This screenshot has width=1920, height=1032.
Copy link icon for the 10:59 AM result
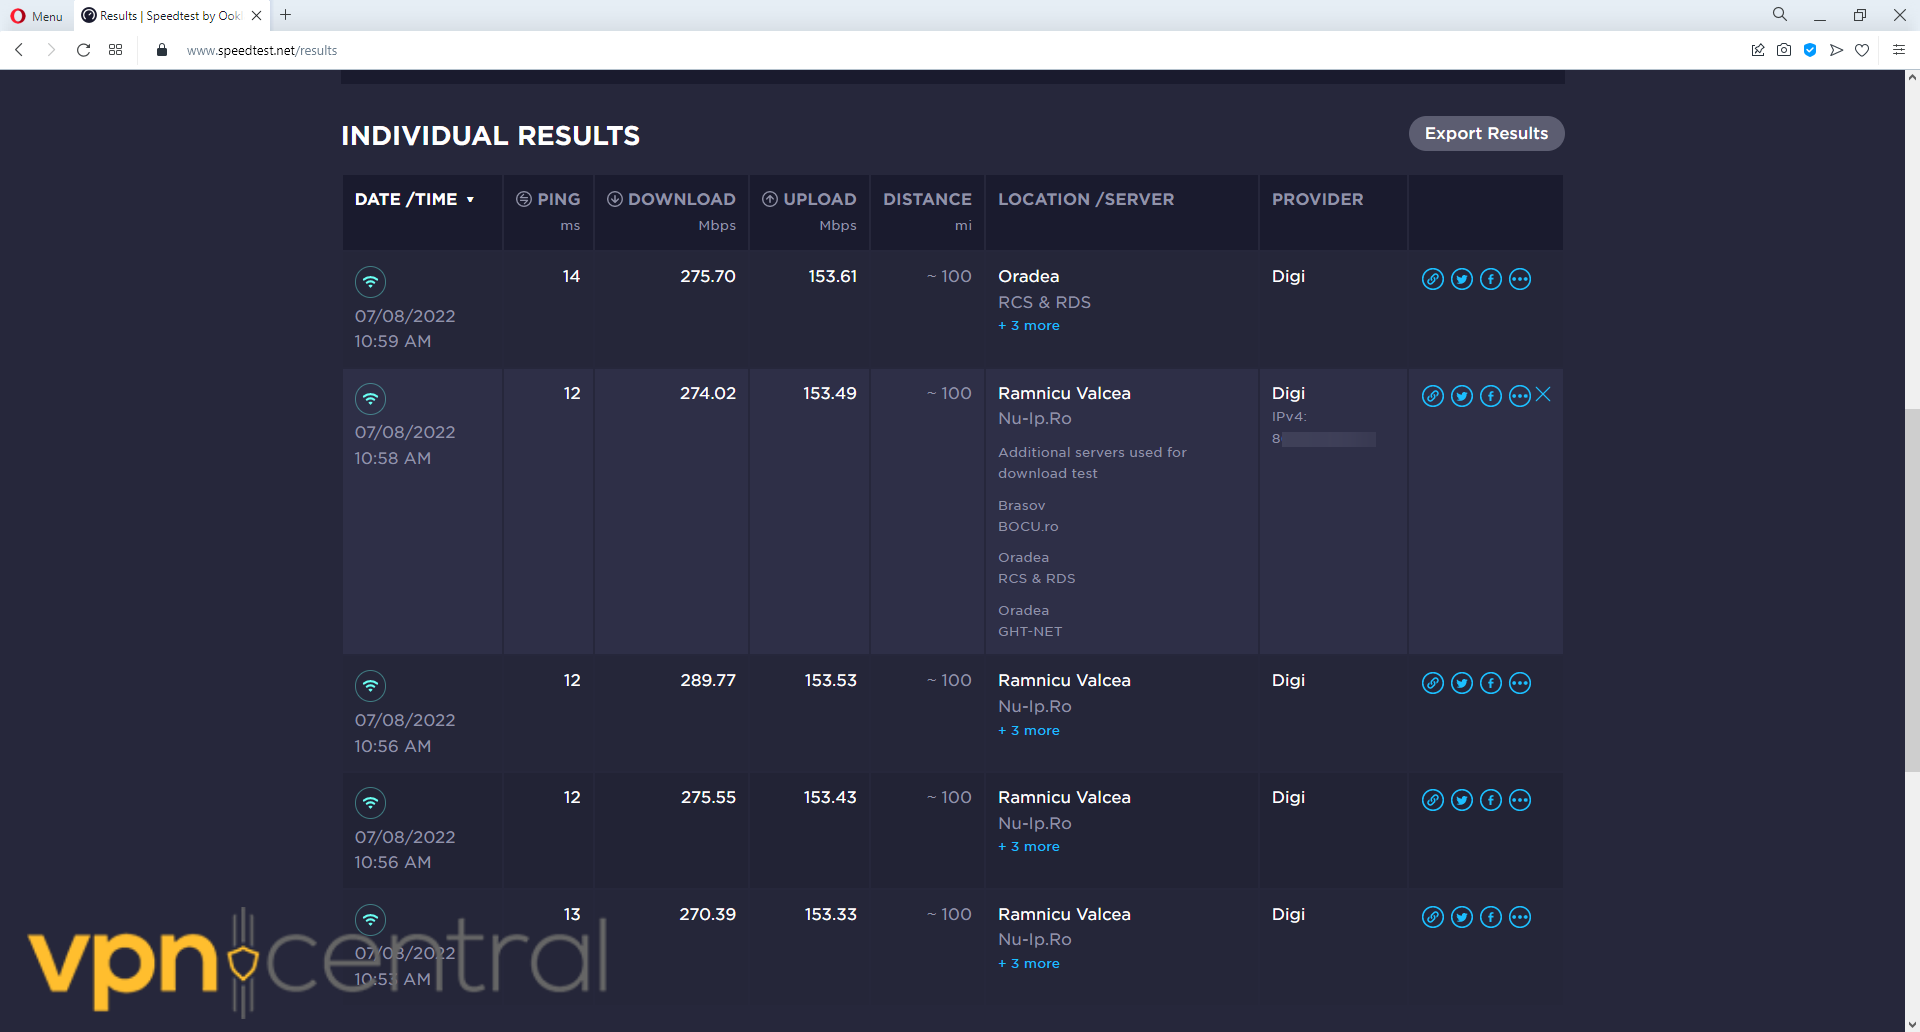tap(1432, 279)
